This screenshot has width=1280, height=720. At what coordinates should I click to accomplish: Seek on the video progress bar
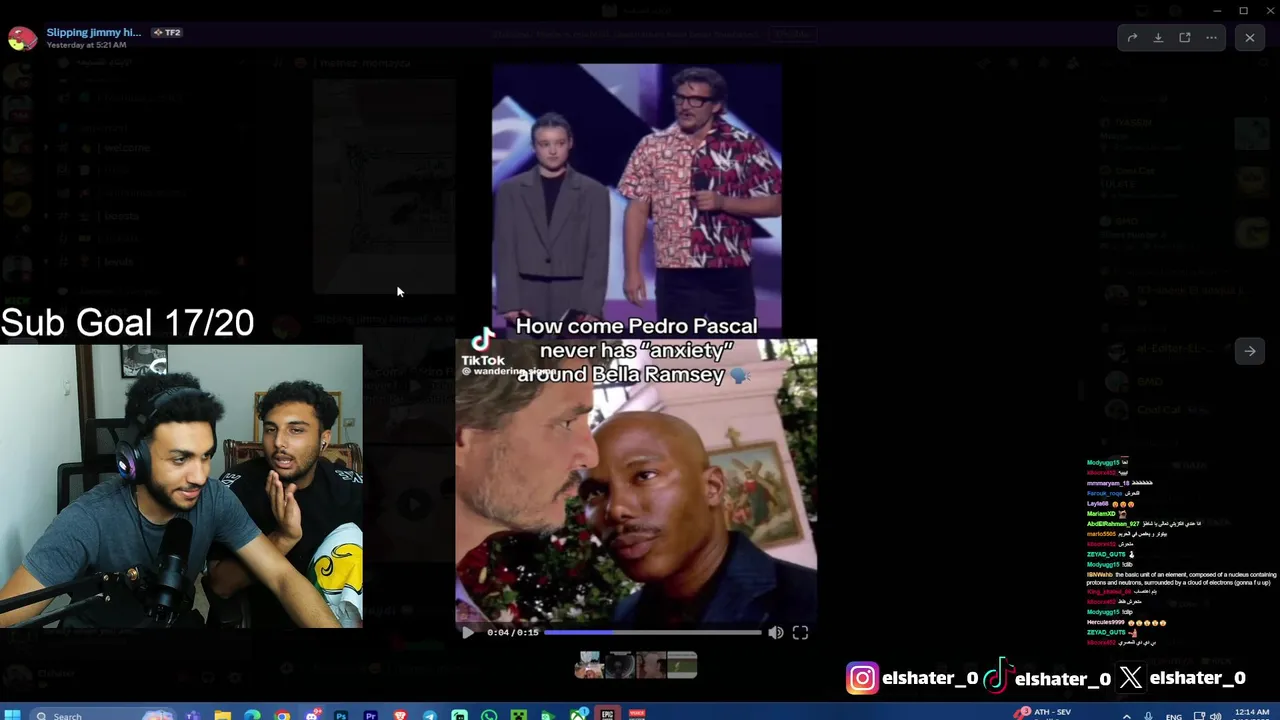[653, 632]
